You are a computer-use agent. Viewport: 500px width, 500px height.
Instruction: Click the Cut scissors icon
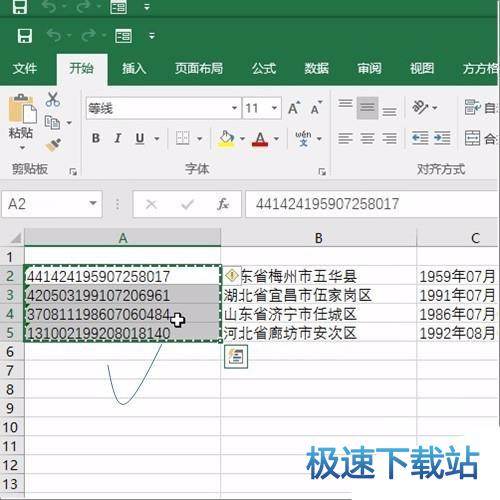coord(53,99)
